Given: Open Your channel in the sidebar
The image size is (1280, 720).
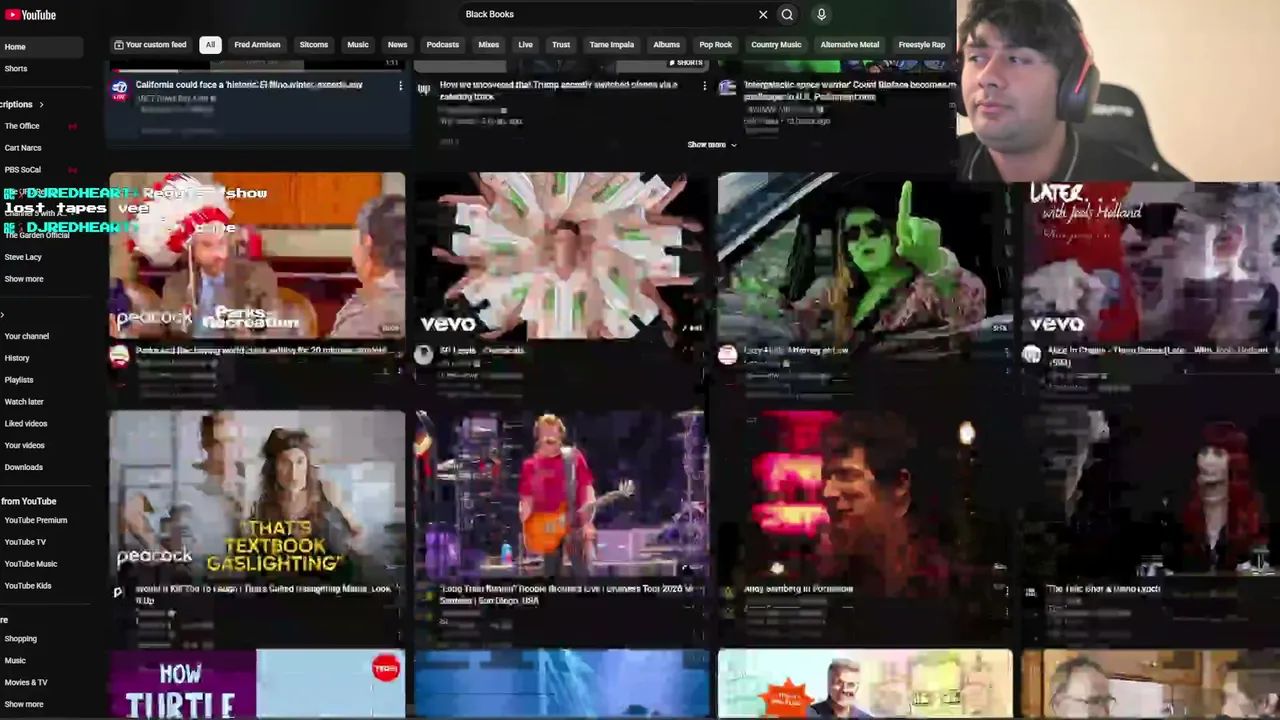Looking at the screenshot, I should [27, 336].
